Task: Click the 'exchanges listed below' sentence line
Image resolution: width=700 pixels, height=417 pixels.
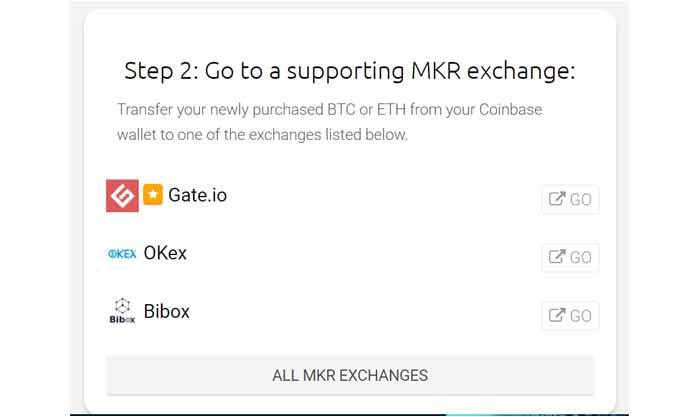Action: 262,134
